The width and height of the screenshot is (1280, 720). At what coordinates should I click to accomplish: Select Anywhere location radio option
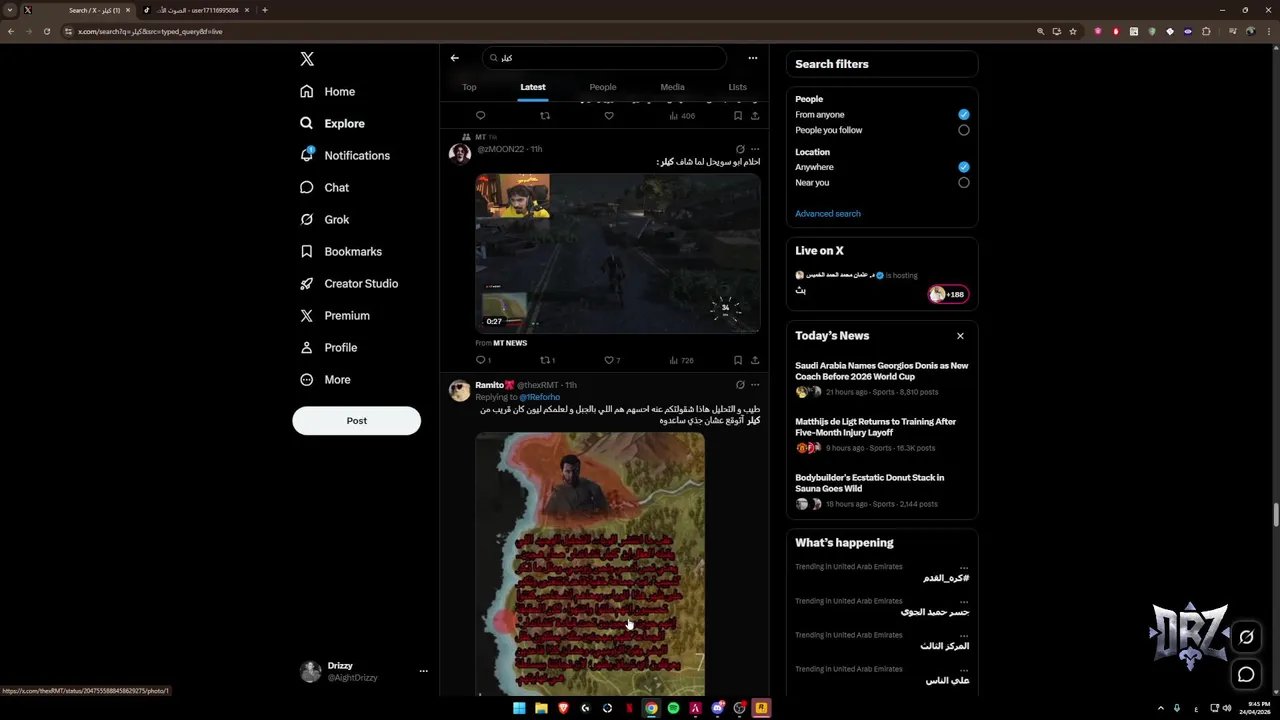coord(964,167)
